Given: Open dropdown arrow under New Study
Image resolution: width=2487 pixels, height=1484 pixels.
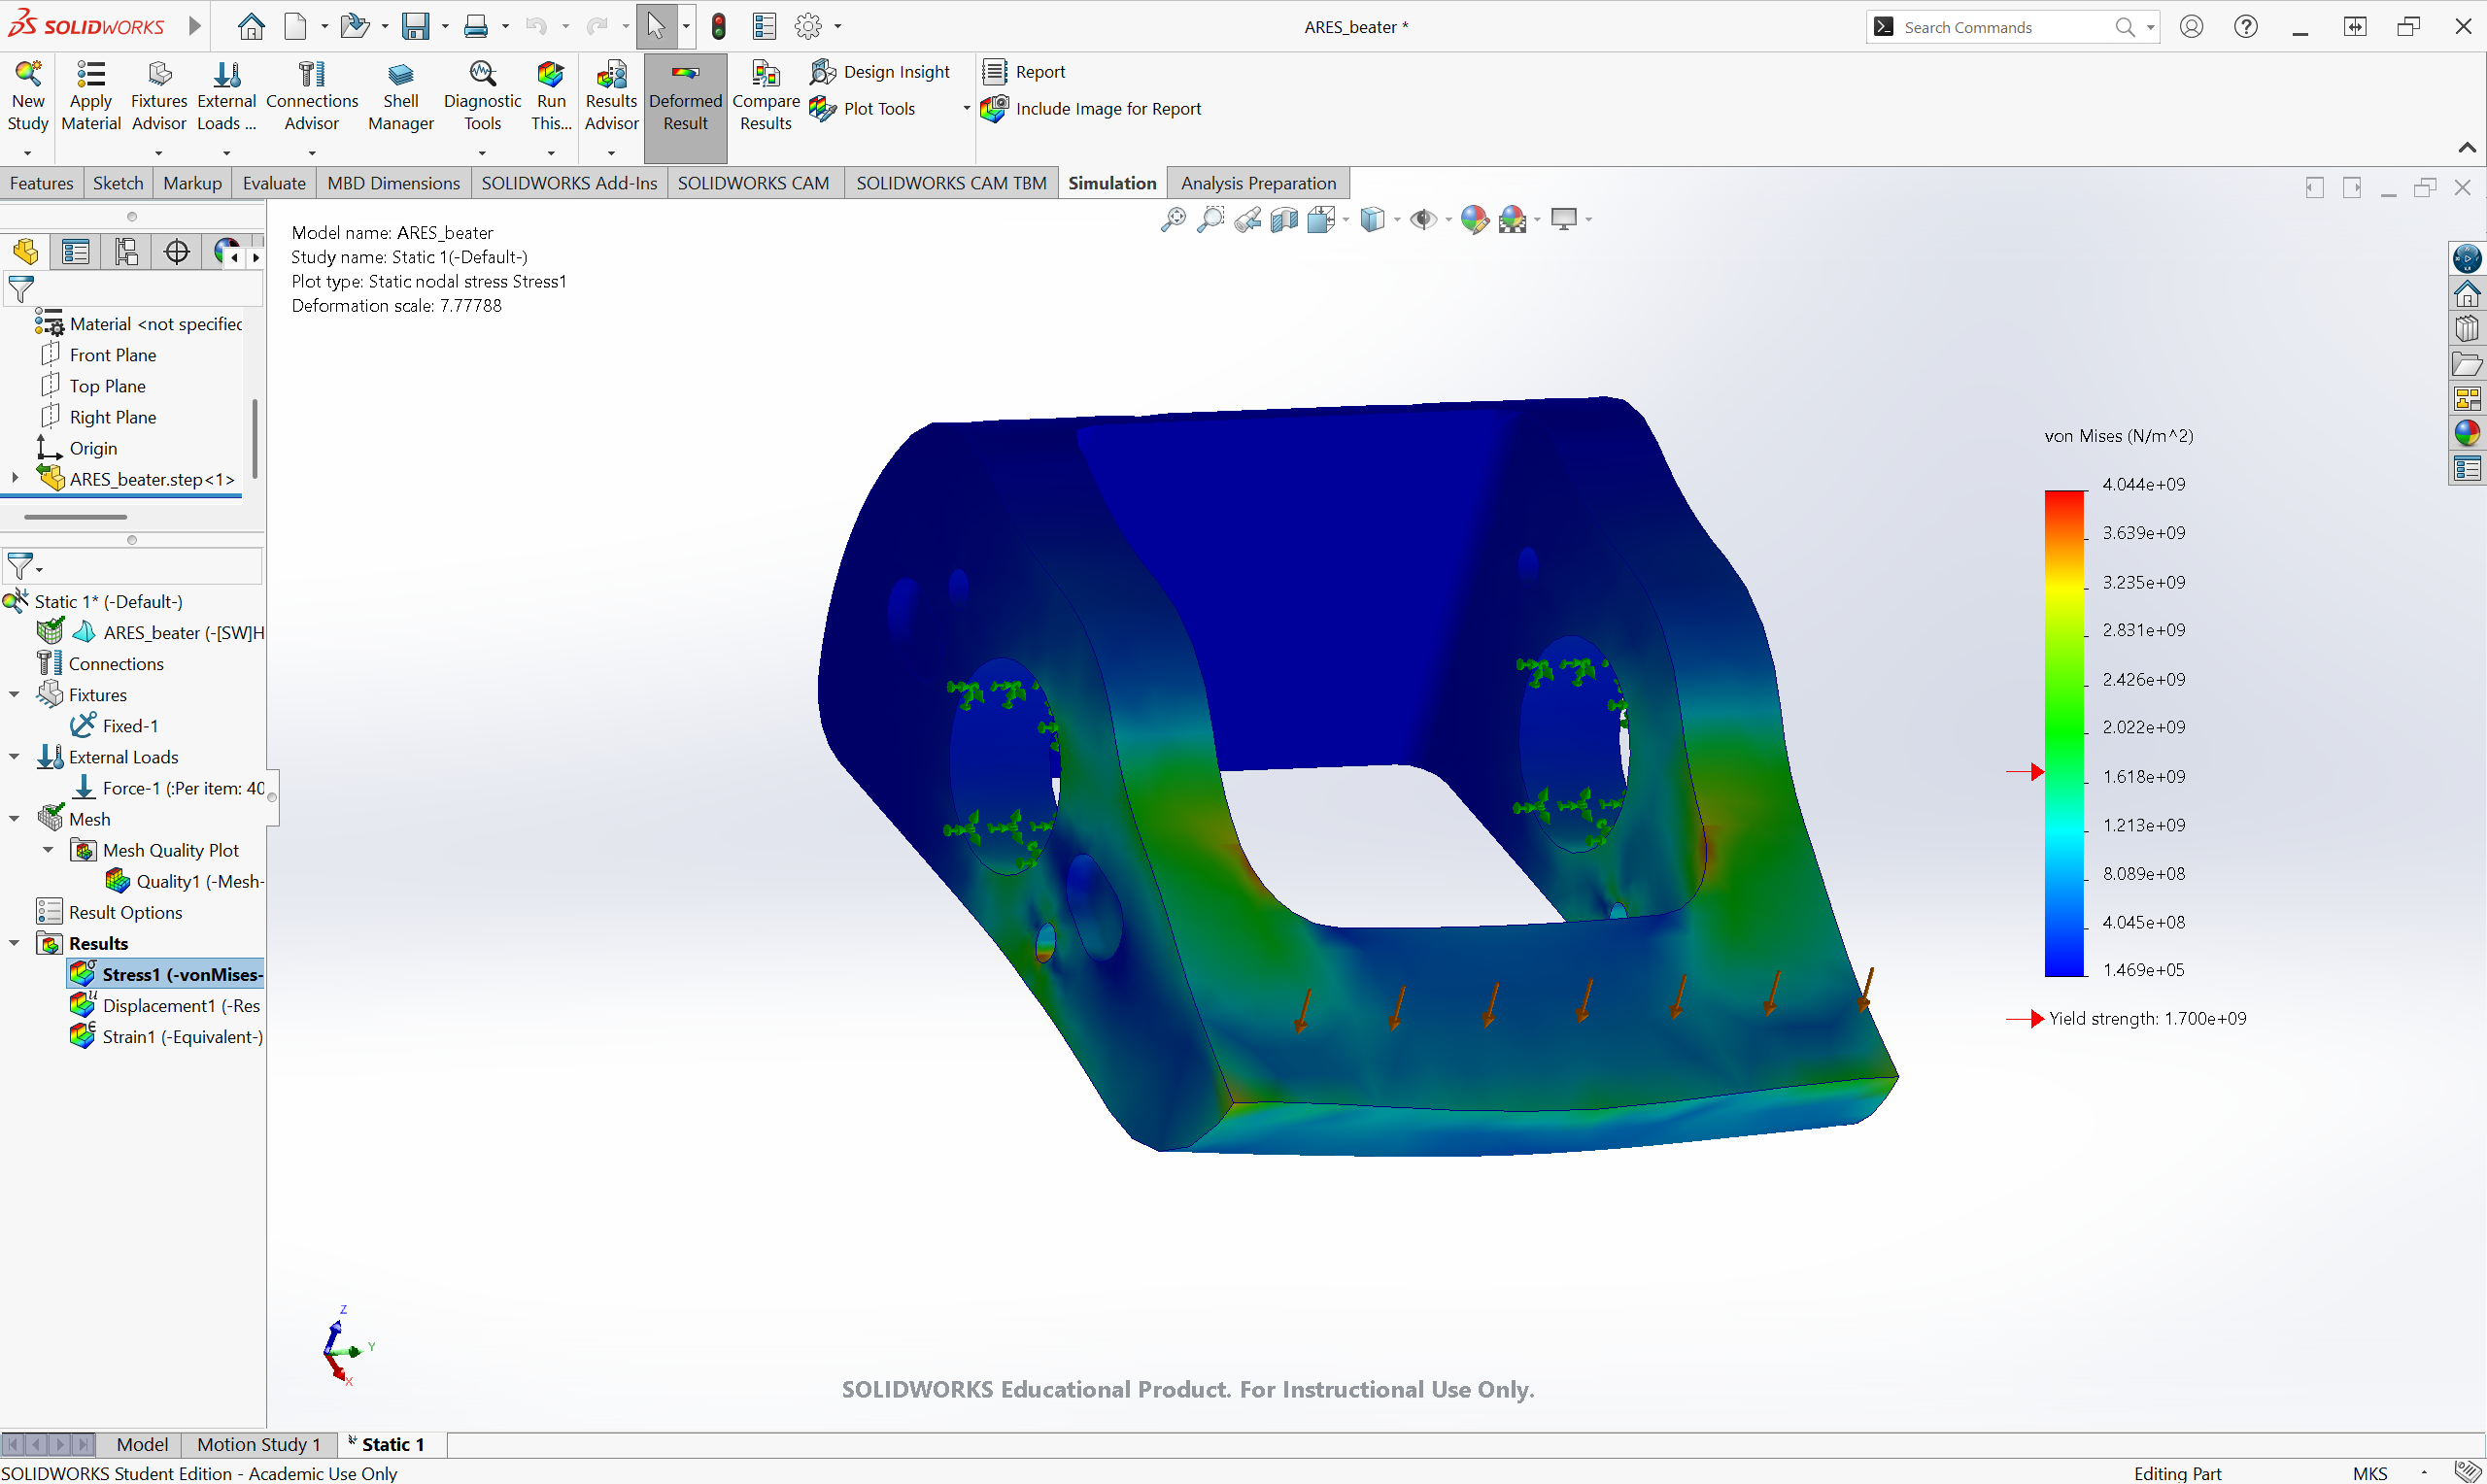Looking at the screenshot, I should [x=27, y=153].
